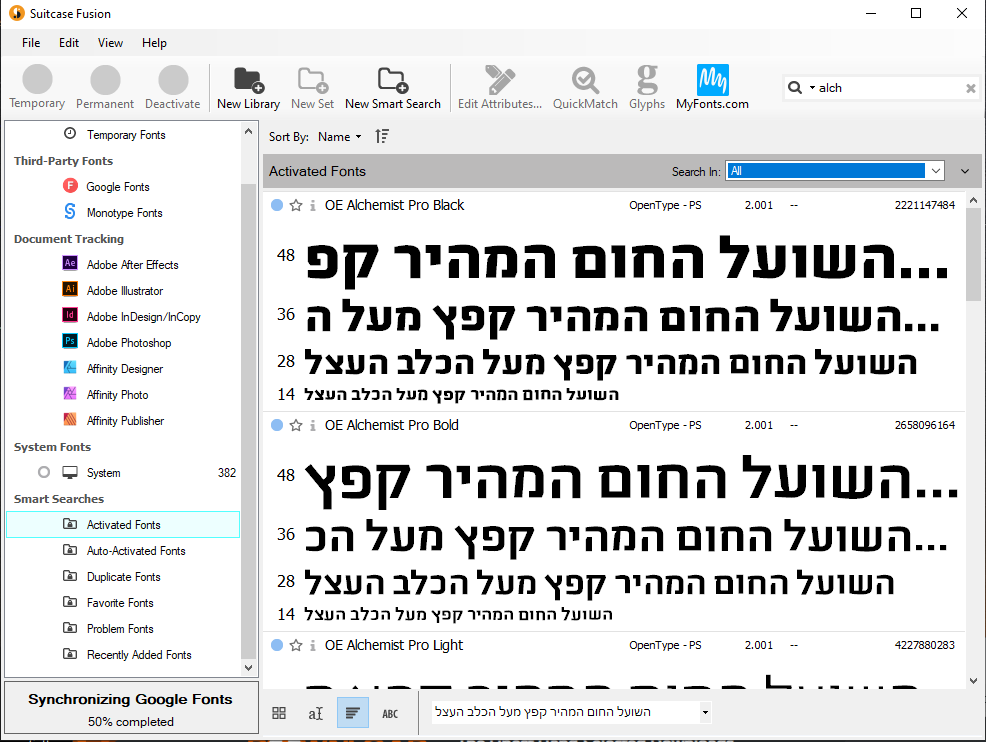The width and height of the screenshot is (986, 742).
Task: Switch to QuickType preview mode
Action: 316,713
